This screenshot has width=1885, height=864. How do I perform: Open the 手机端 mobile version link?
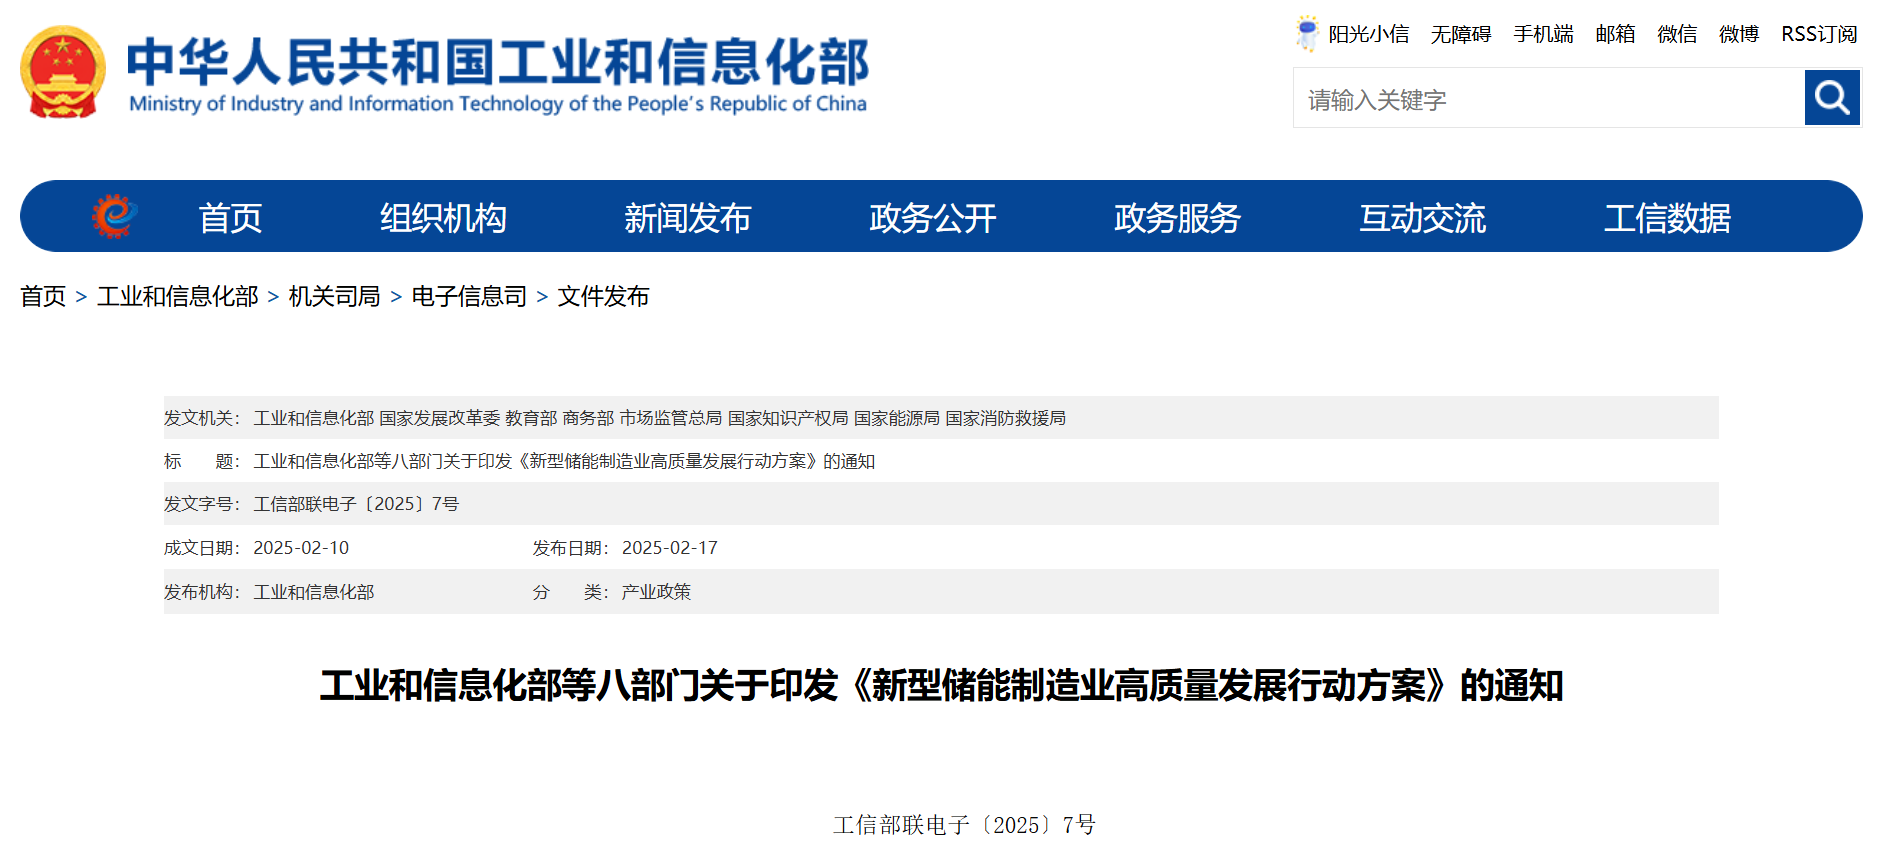(1543, 34)
